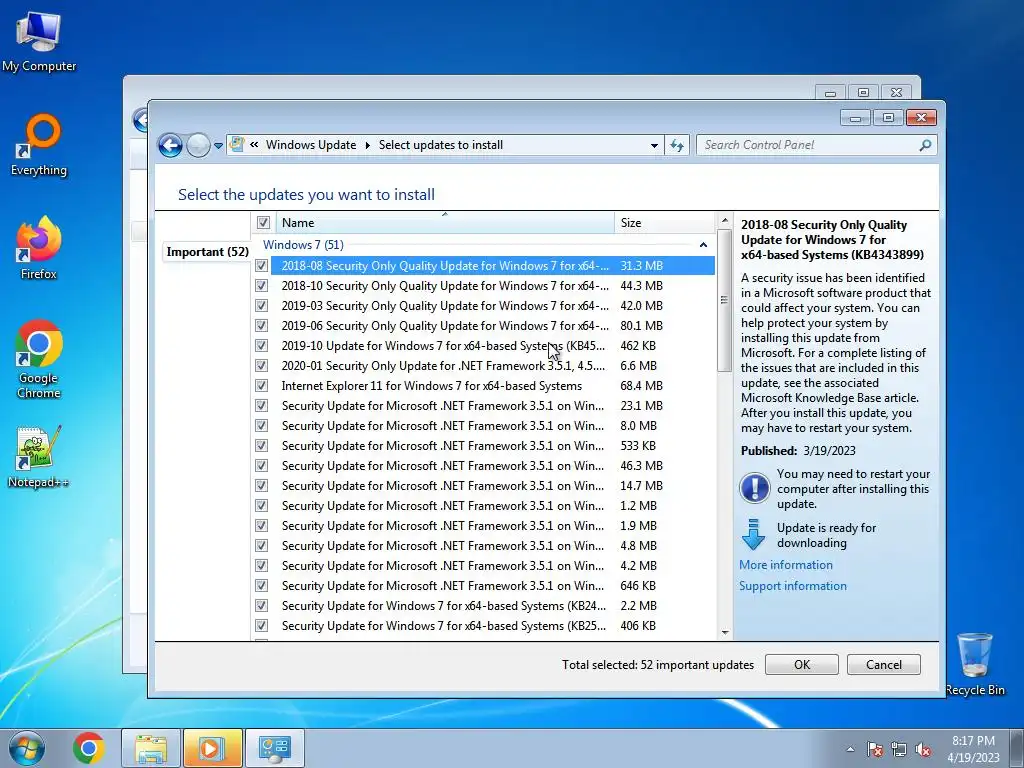This screenshot has height=768, width=1024.
Task: Open Support information link
Action: pos(793,586)
